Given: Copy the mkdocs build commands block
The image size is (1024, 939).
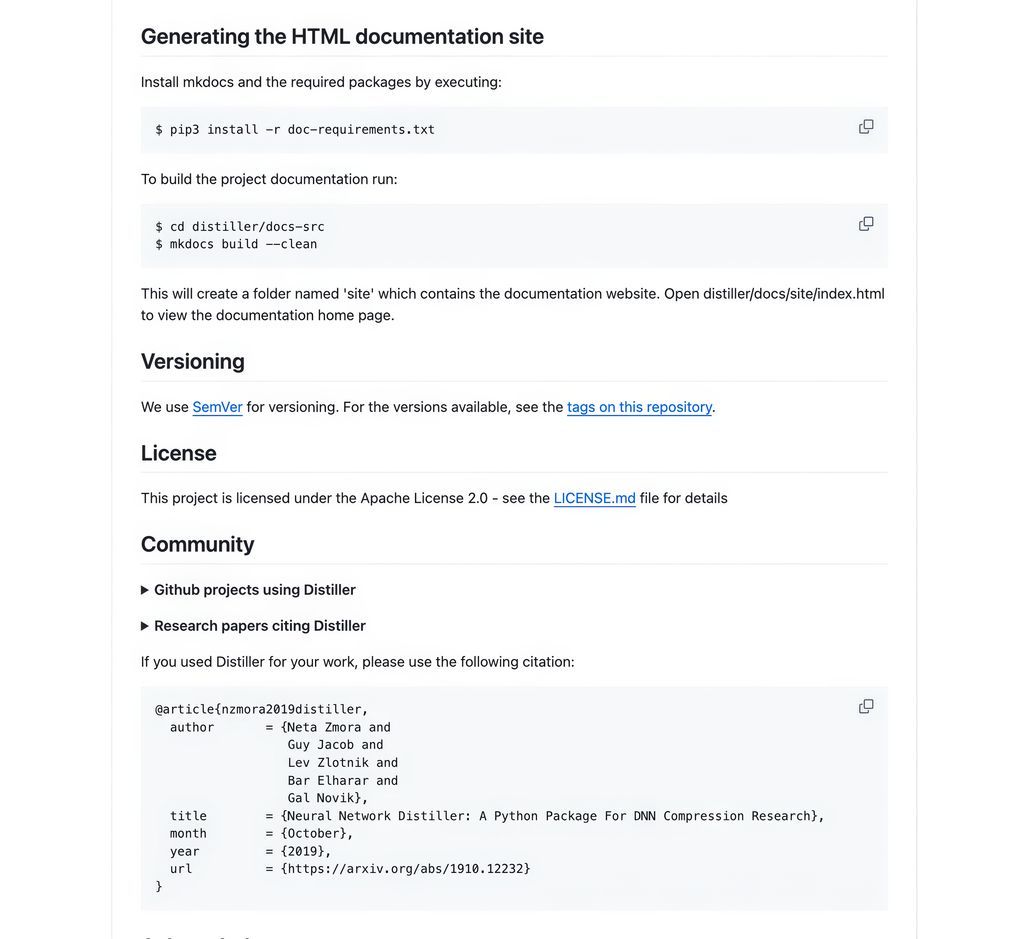Looking at the screenshot, I should tap(866, 224).
